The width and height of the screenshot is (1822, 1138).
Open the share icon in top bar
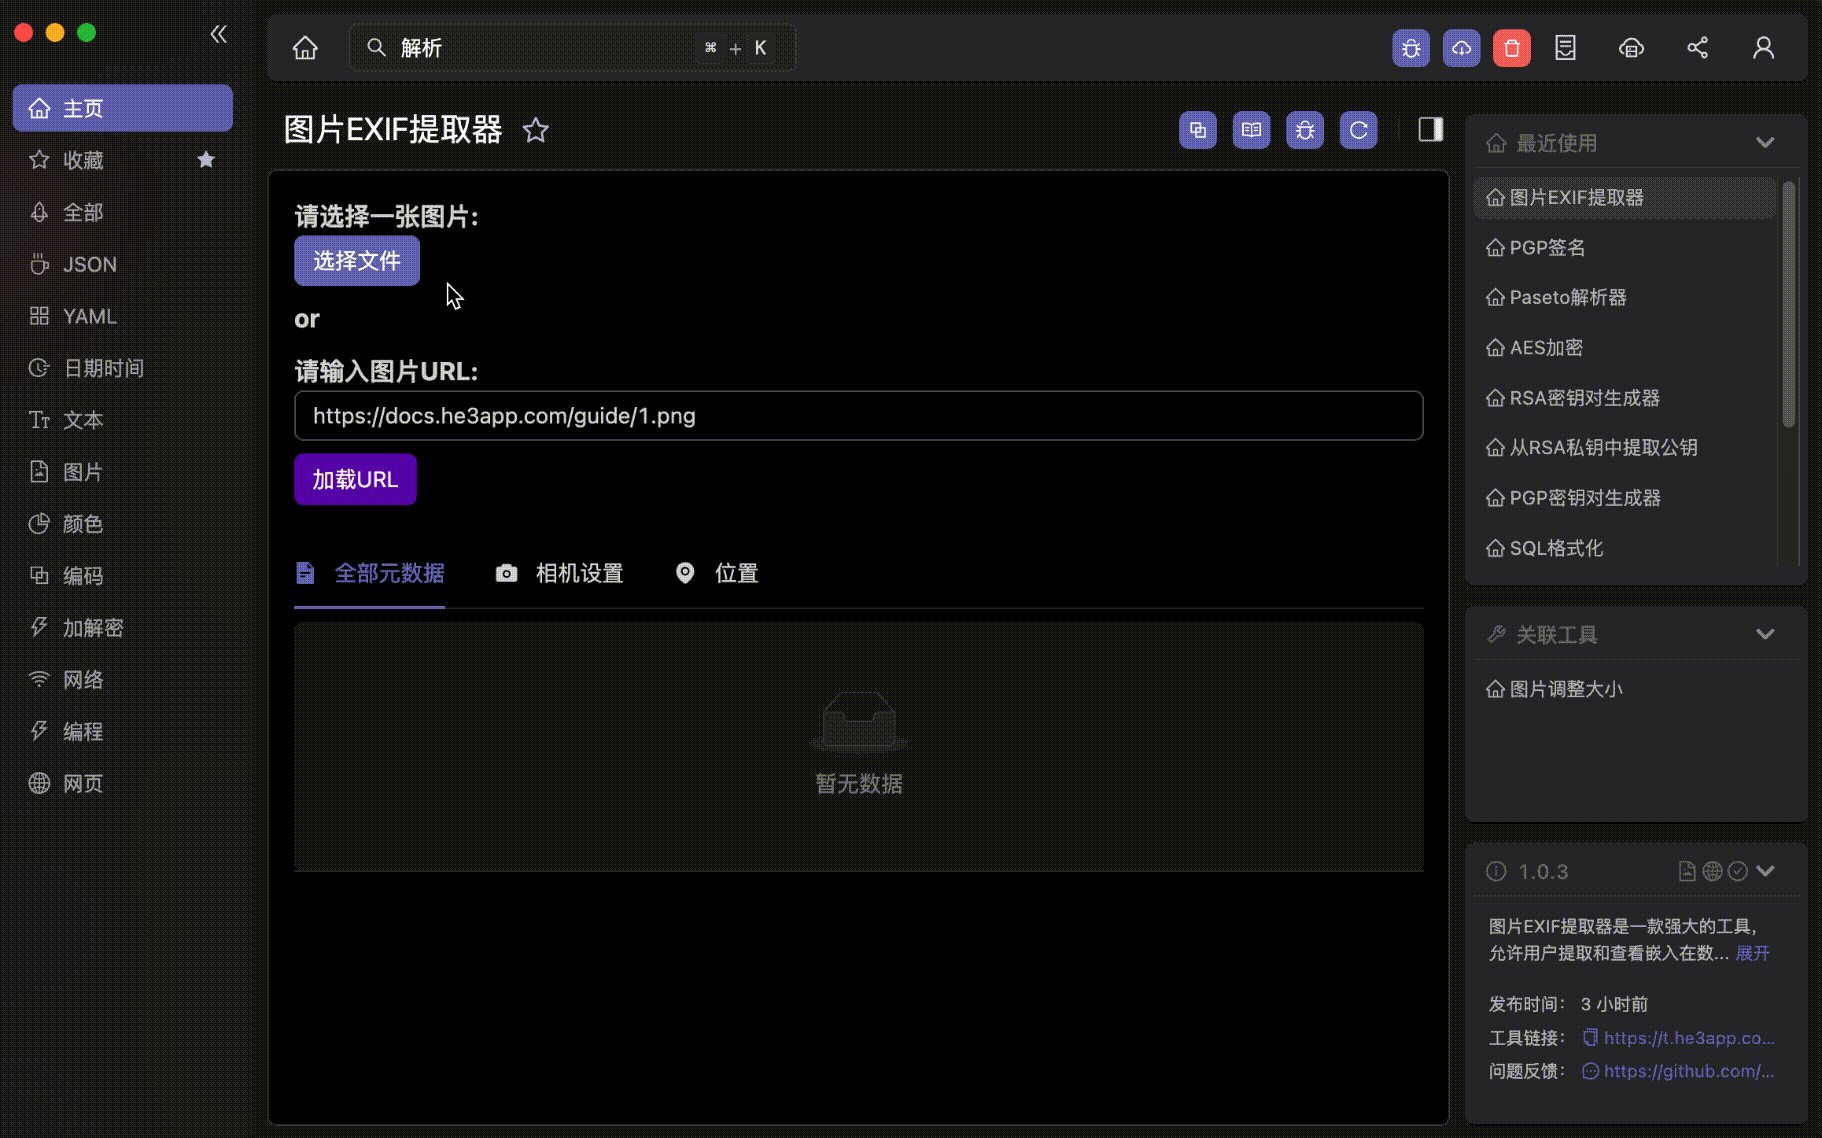click(x=1697, y=48)
